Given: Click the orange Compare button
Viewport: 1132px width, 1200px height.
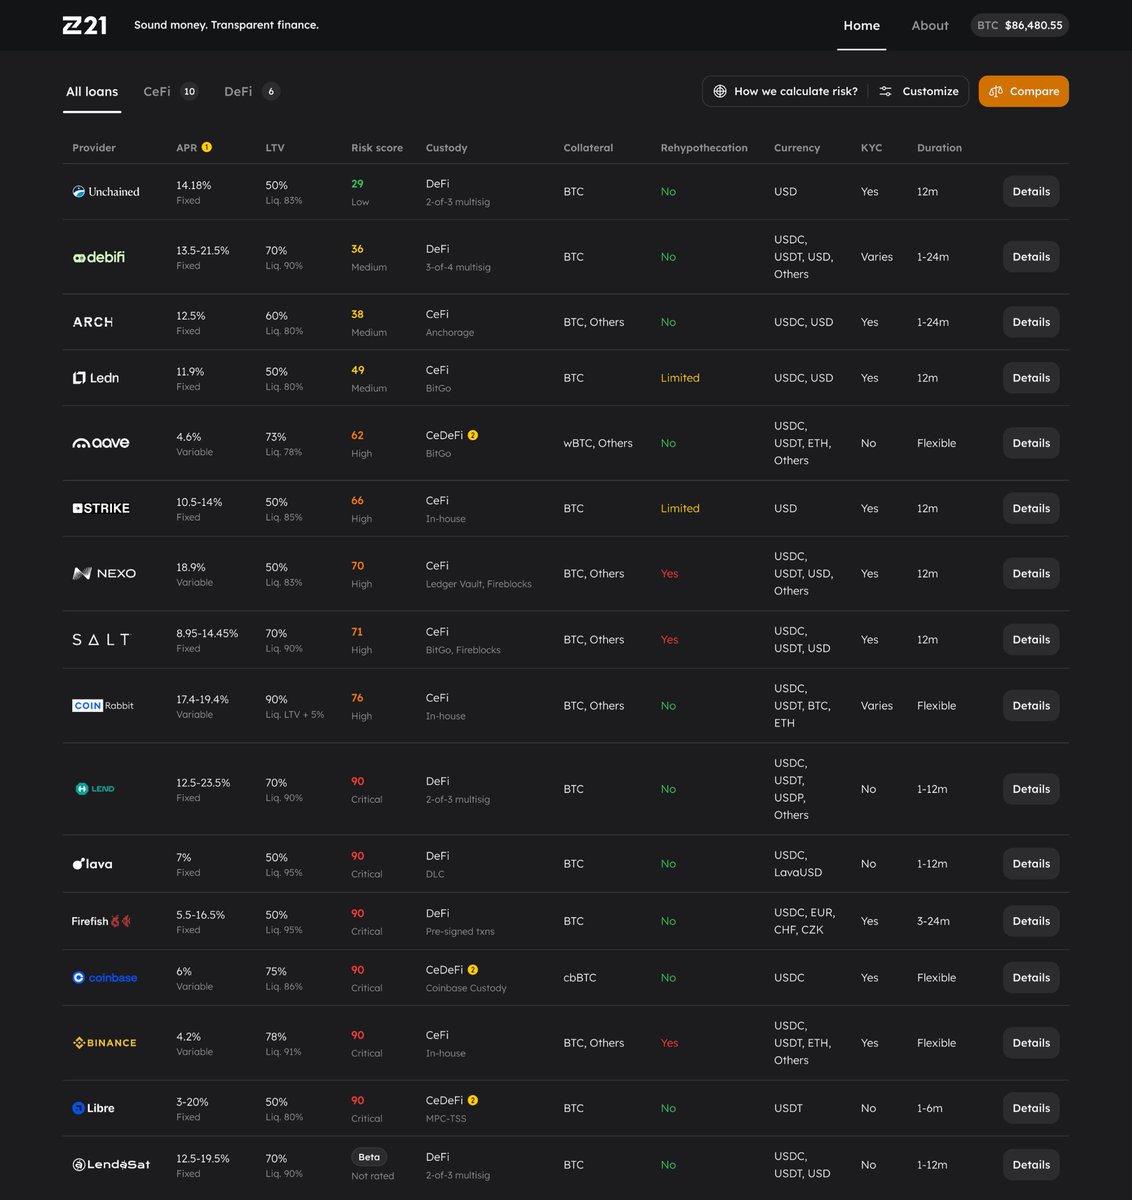Looking at the screenshot, I should click(1024, 91).
